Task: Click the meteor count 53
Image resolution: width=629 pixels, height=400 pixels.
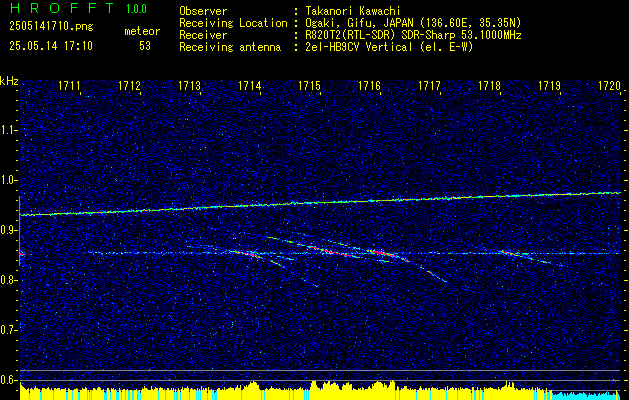Action: click(x=145, y=46)
